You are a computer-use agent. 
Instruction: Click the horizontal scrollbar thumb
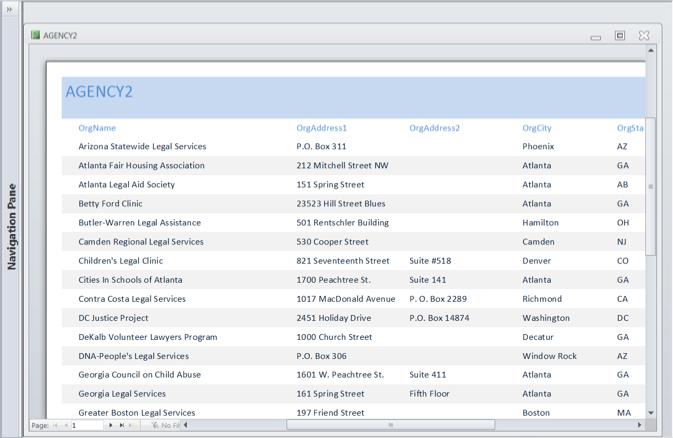[x=390, y=425]
